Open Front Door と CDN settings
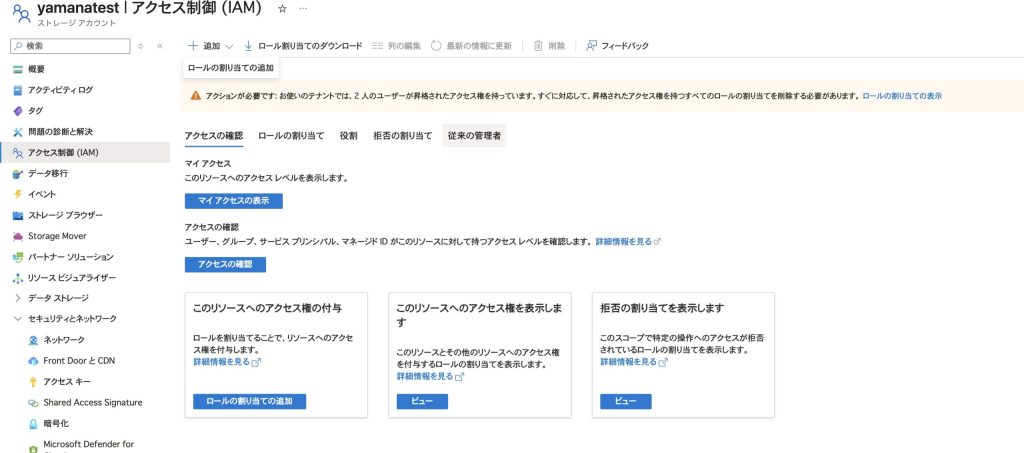This screenshot has height=453, width=1024. [x=79, y=361]
